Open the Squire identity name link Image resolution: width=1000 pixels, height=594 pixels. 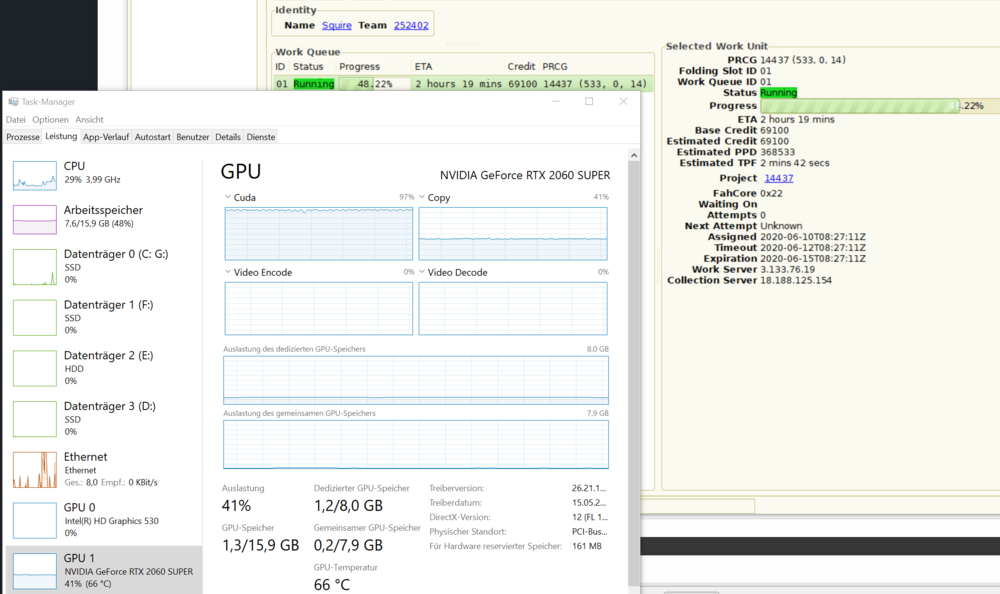click(336, 25)
